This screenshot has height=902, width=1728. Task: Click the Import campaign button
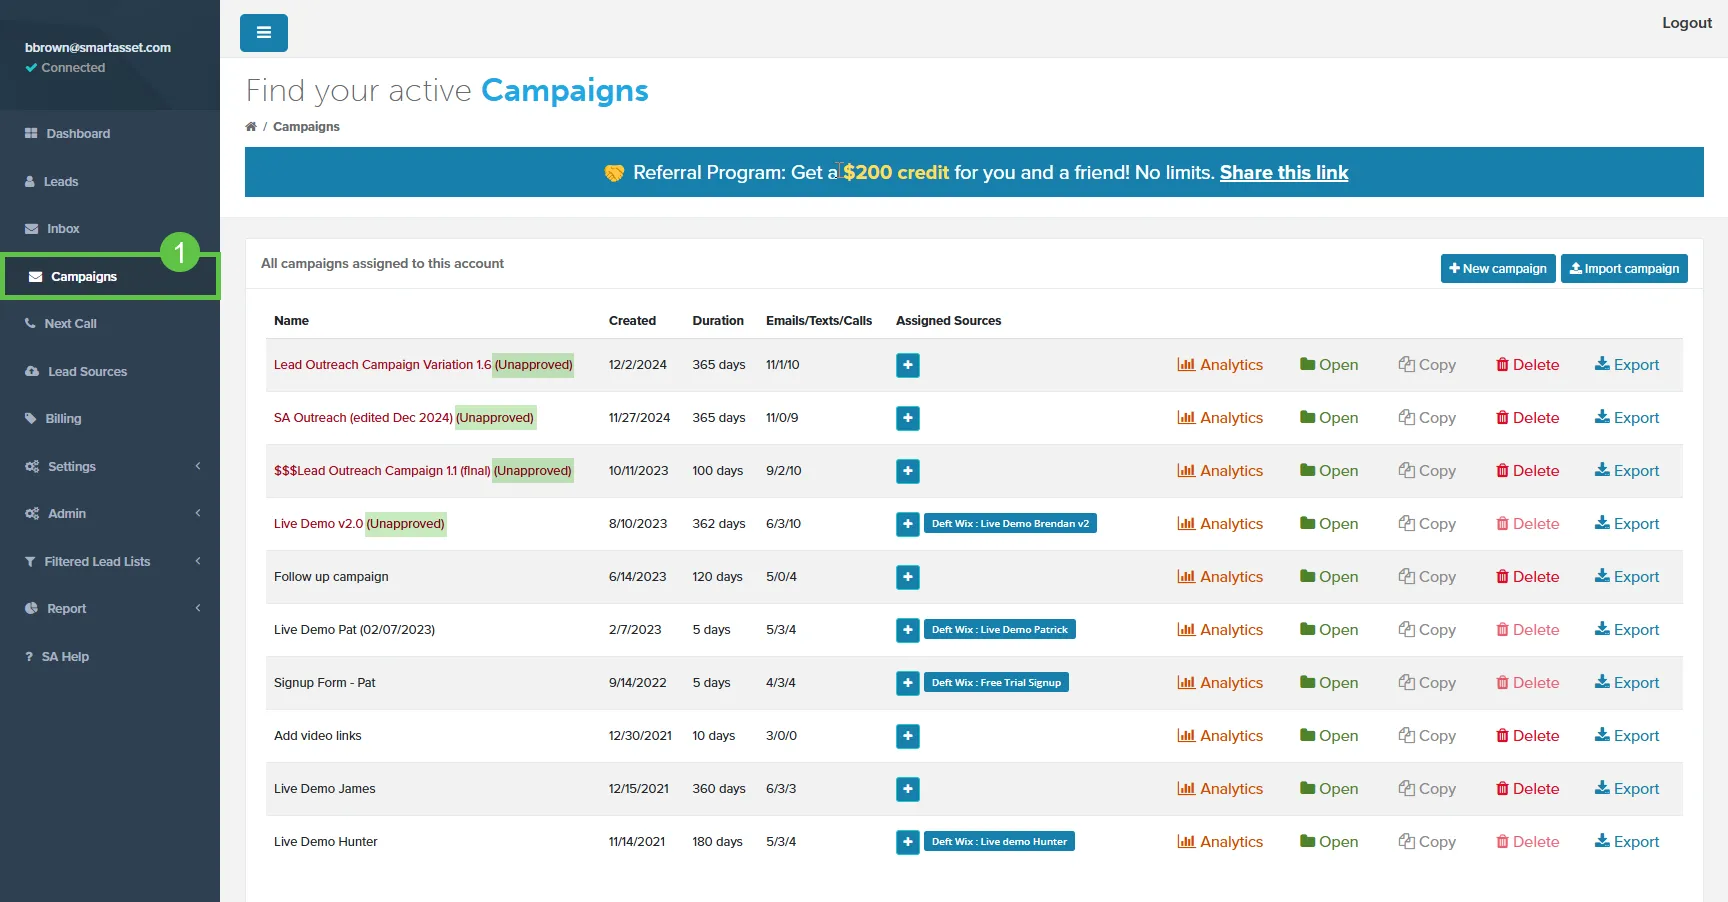1624,269
